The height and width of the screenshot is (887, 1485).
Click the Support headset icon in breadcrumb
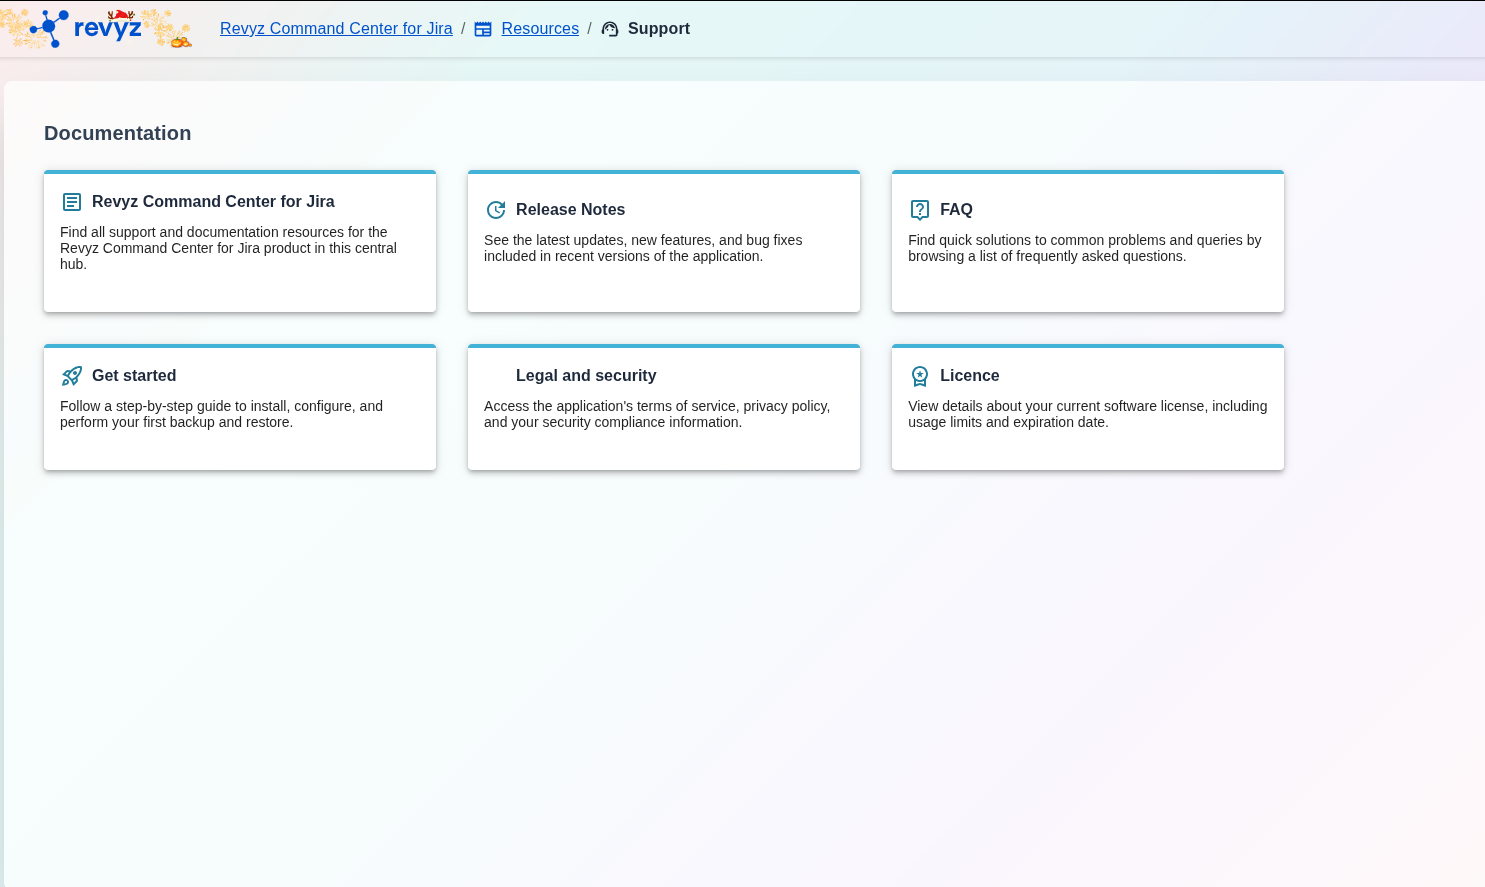point(610,29)
